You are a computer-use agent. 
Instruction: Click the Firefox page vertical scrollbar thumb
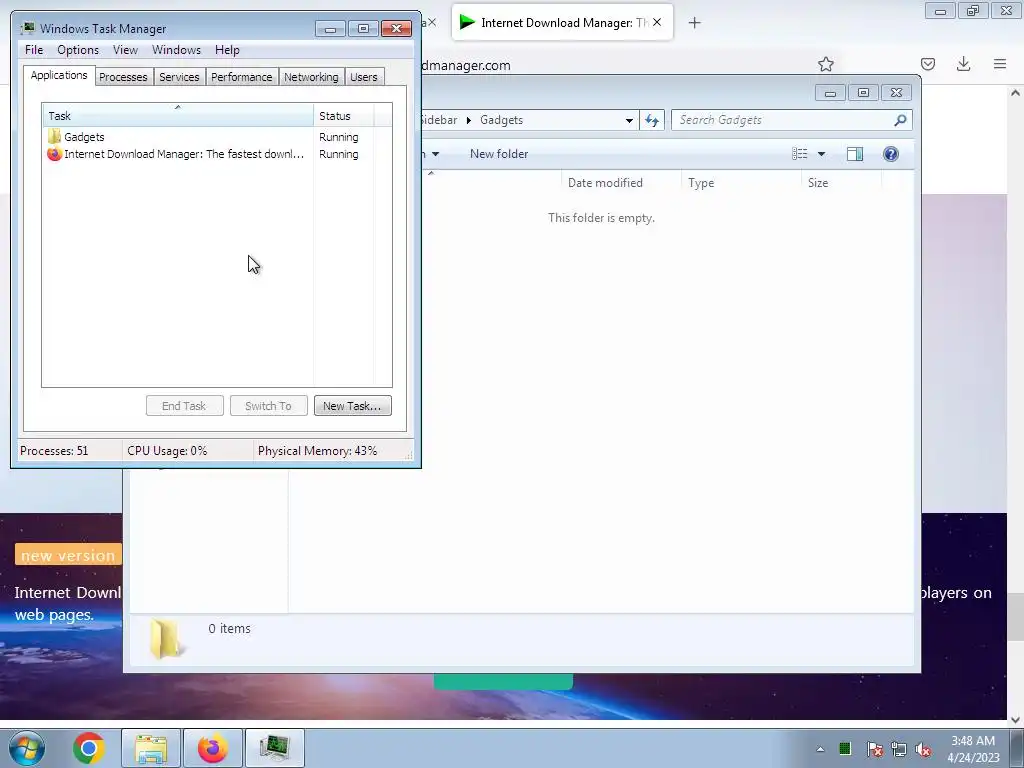point(1015,618)
